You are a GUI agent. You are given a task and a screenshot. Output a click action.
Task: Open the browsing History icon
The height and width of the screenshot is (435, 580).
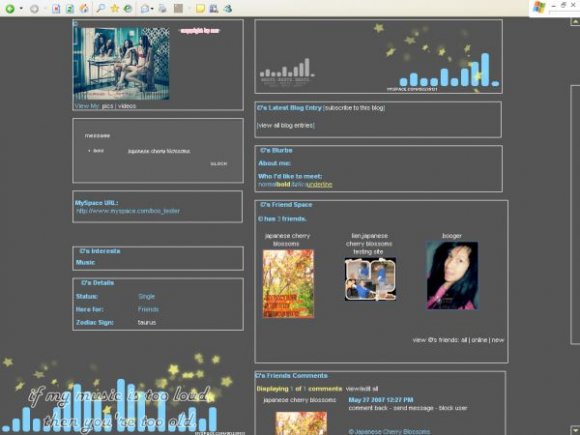[x=128, y=8]
